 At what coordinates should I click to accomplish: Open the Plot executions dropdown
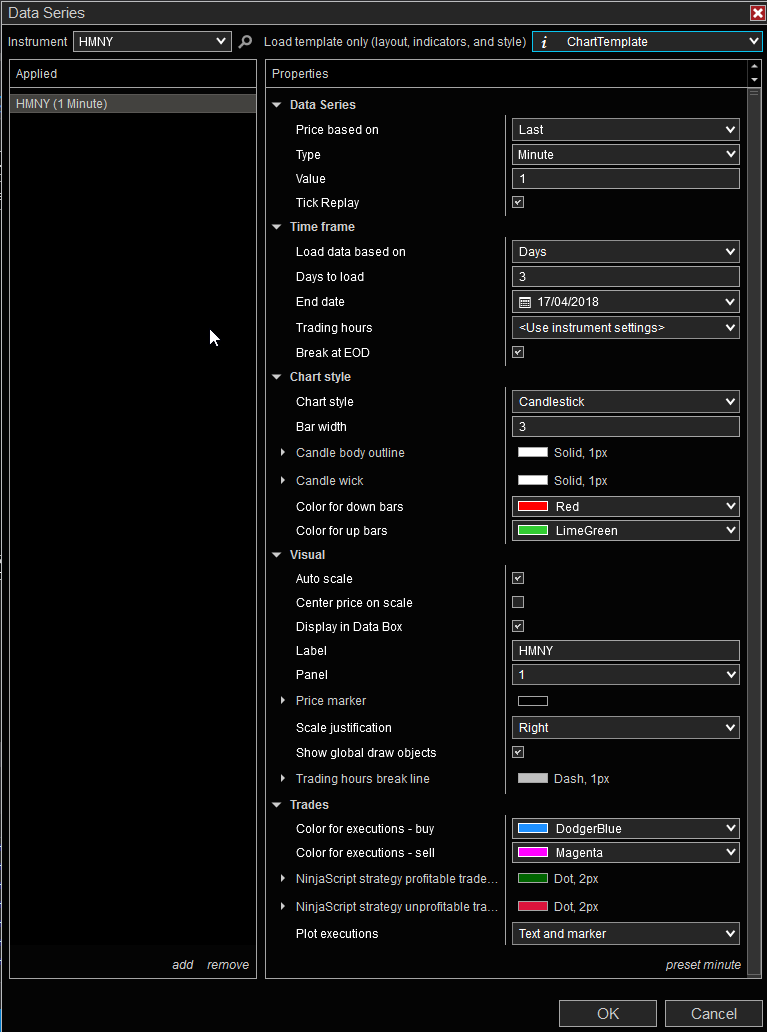625,933
